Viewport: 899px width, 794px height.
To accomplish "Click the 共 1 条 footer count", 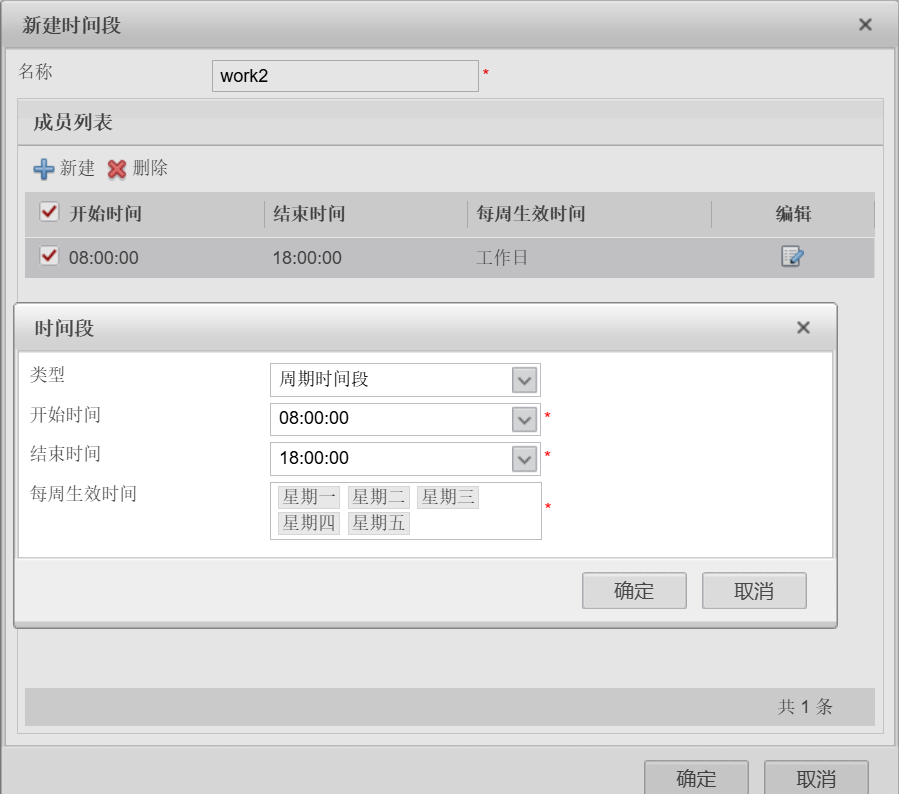I will 805,707.
